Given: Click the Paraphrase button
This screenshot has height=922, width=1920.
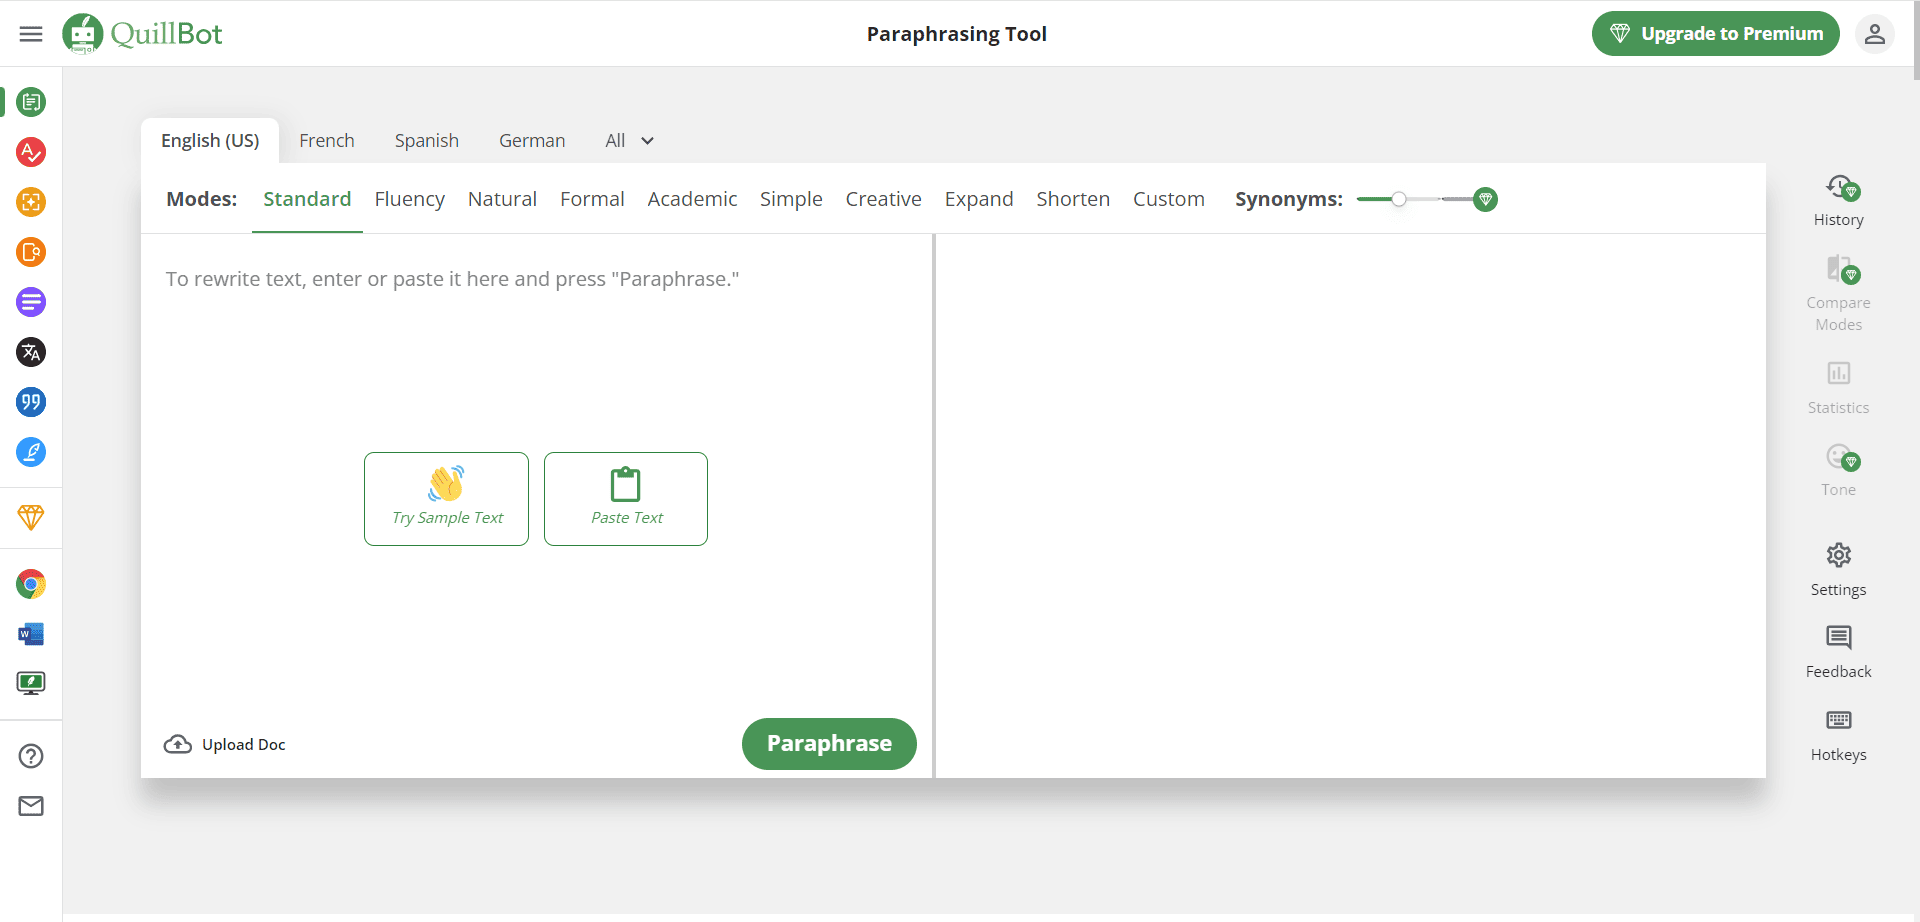Looking at the screenshot, I should 829,744.
